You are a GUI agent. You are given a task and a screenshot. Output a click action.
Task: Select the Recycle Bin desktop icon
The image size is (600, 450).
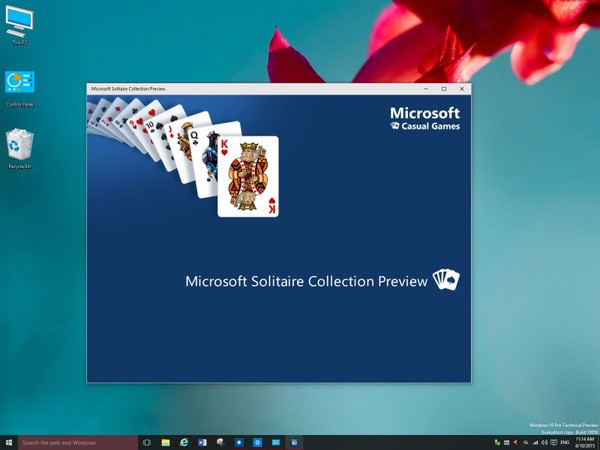click(x=20, y=148)
